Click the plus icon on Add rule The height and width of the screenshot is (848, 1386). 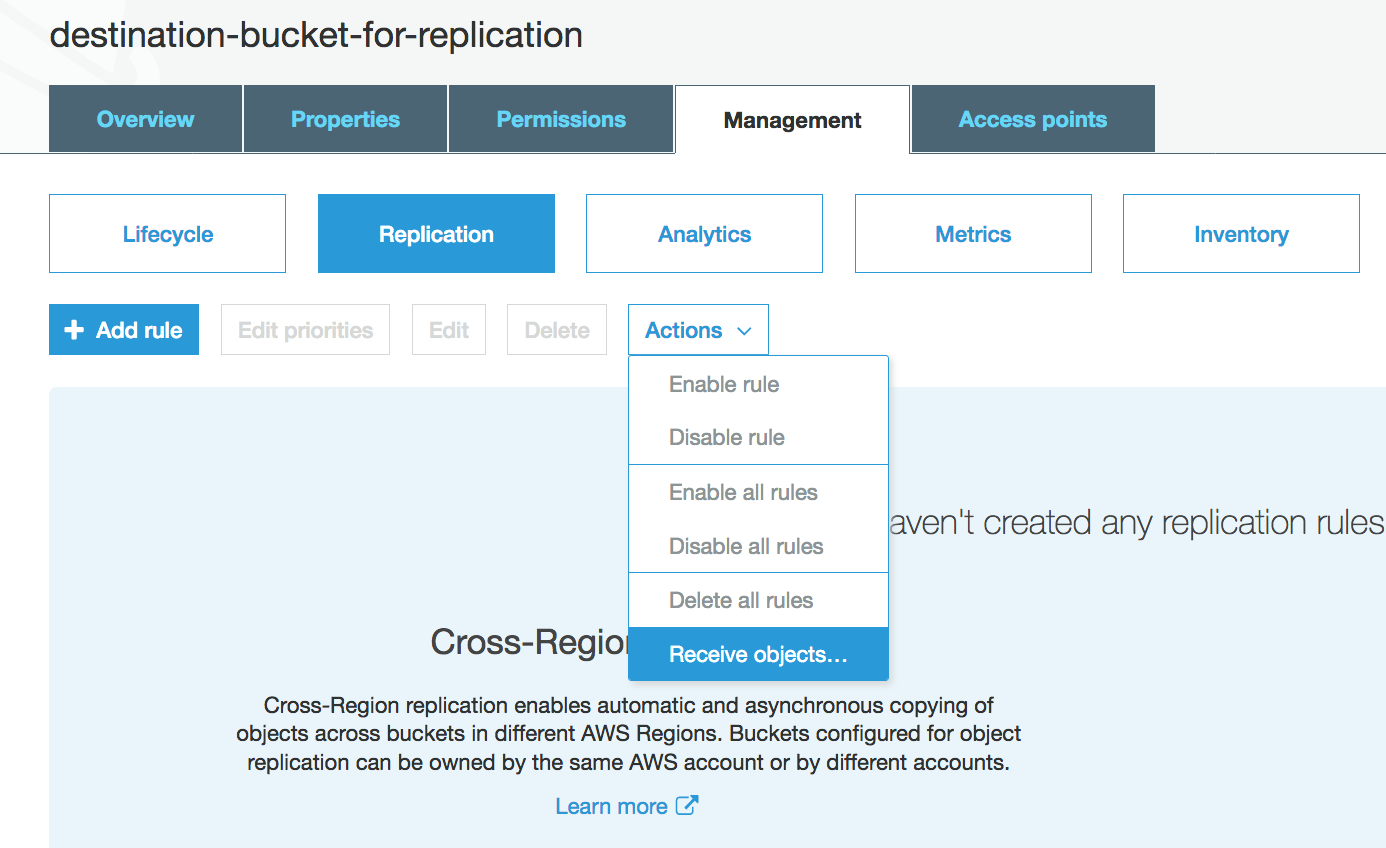tap(73, 329)
